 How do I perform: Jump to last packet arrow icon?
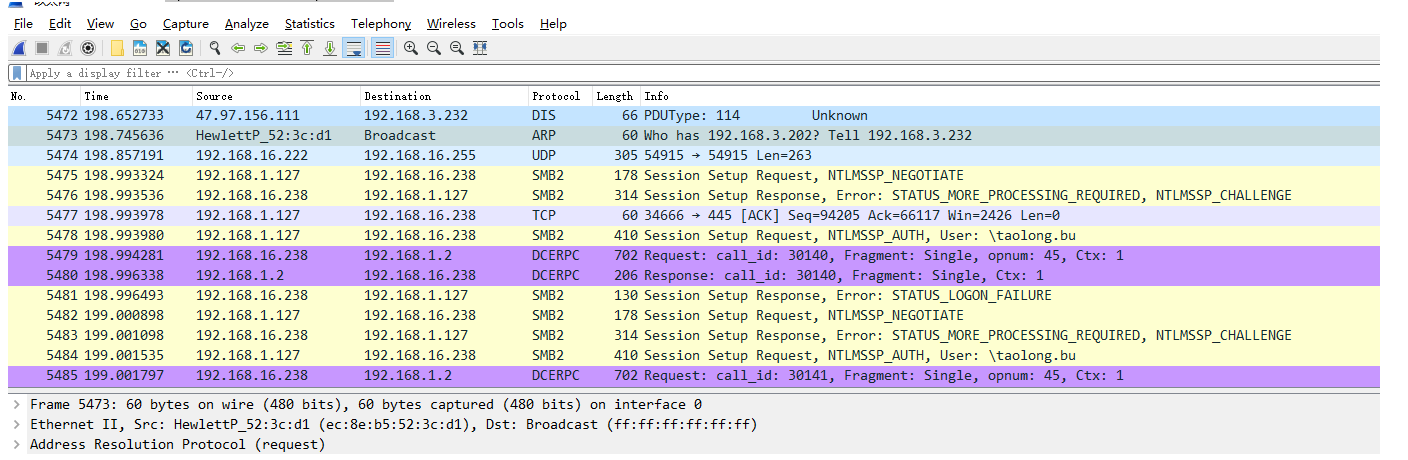330,48
